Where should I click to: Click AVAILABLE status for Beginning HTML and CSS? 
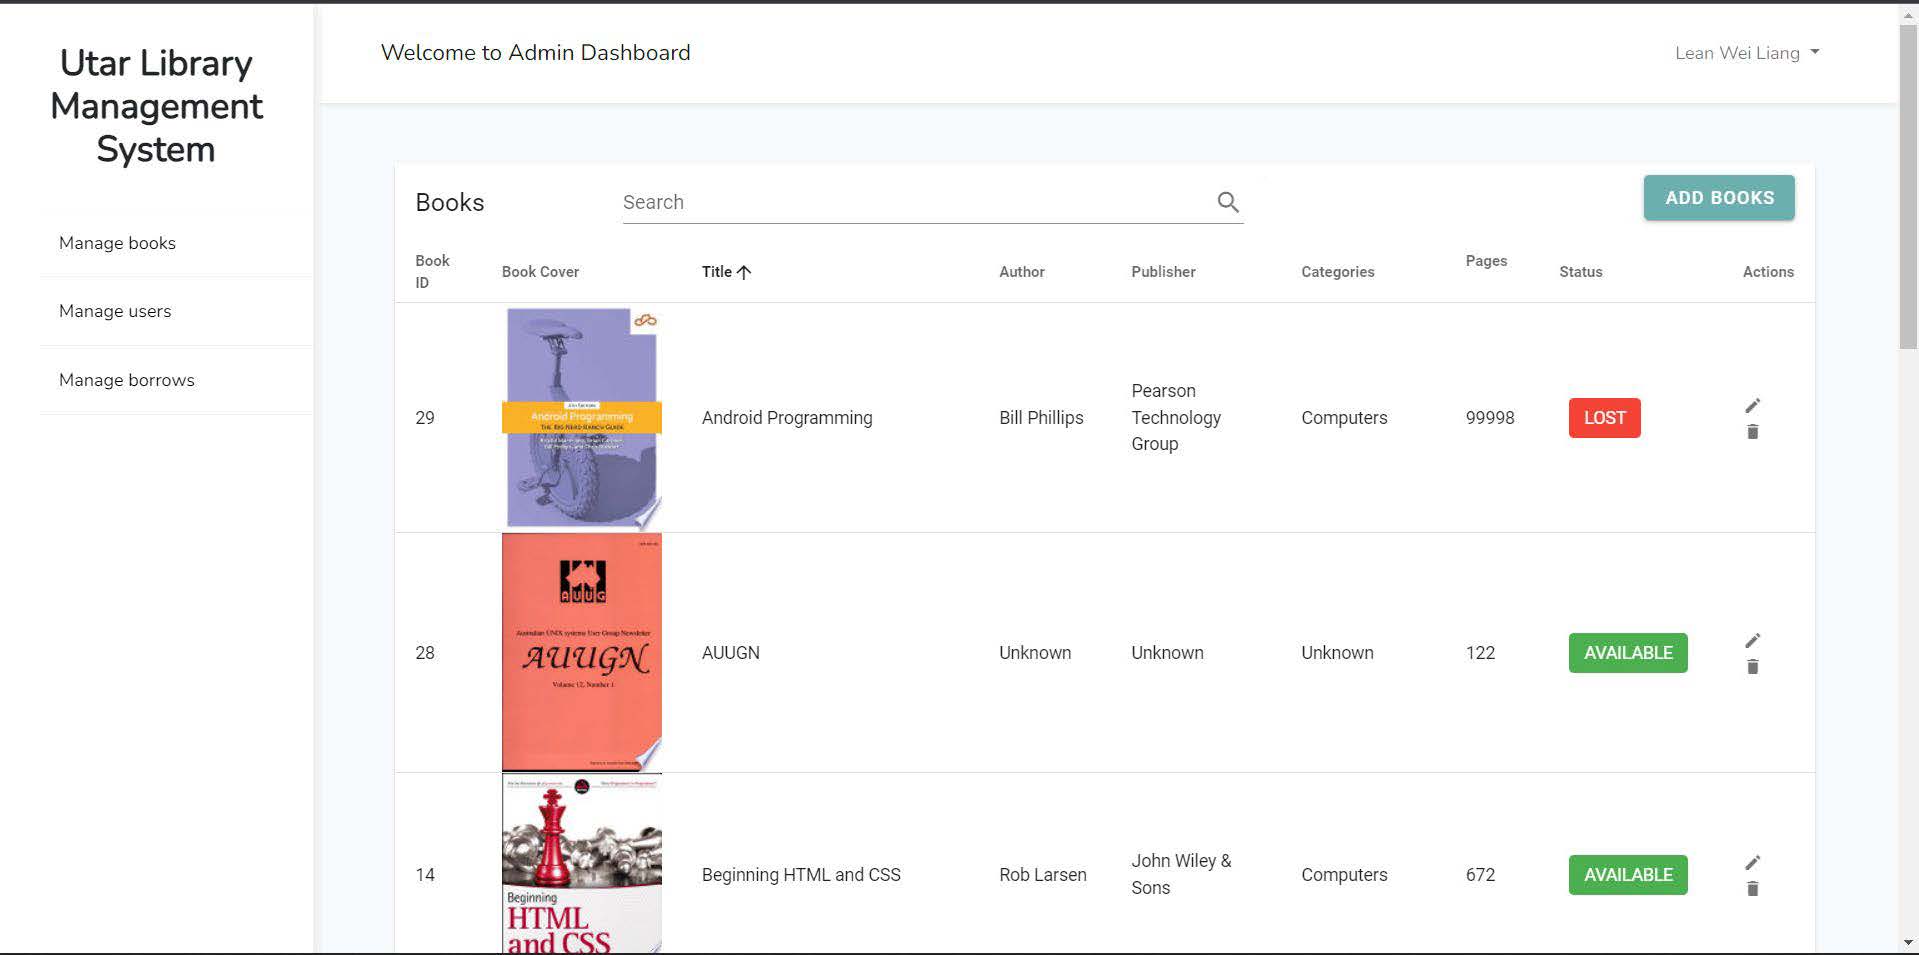tap(1628, 875)
